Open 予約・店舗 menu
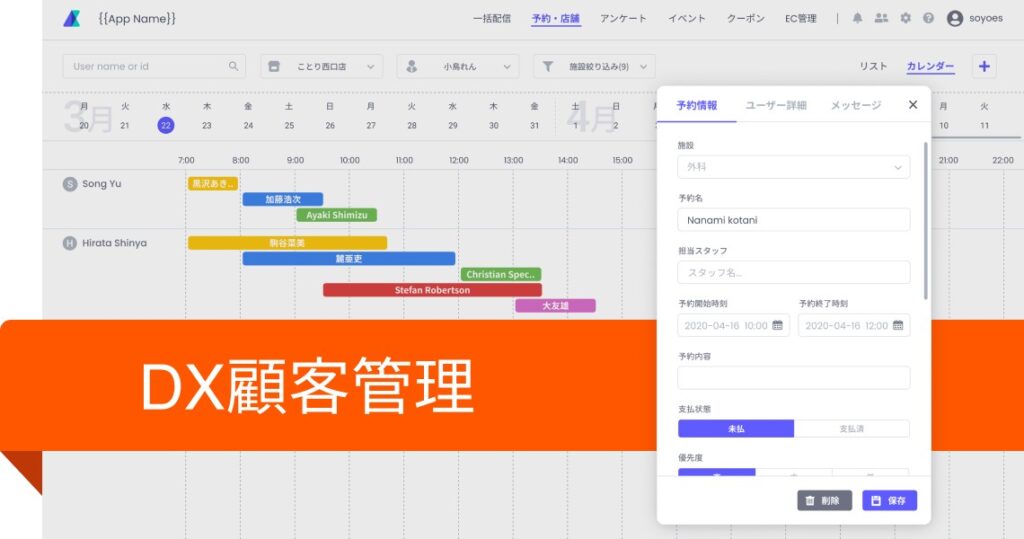This screenshot has height=539, width=1024. [x=556, y=18]
